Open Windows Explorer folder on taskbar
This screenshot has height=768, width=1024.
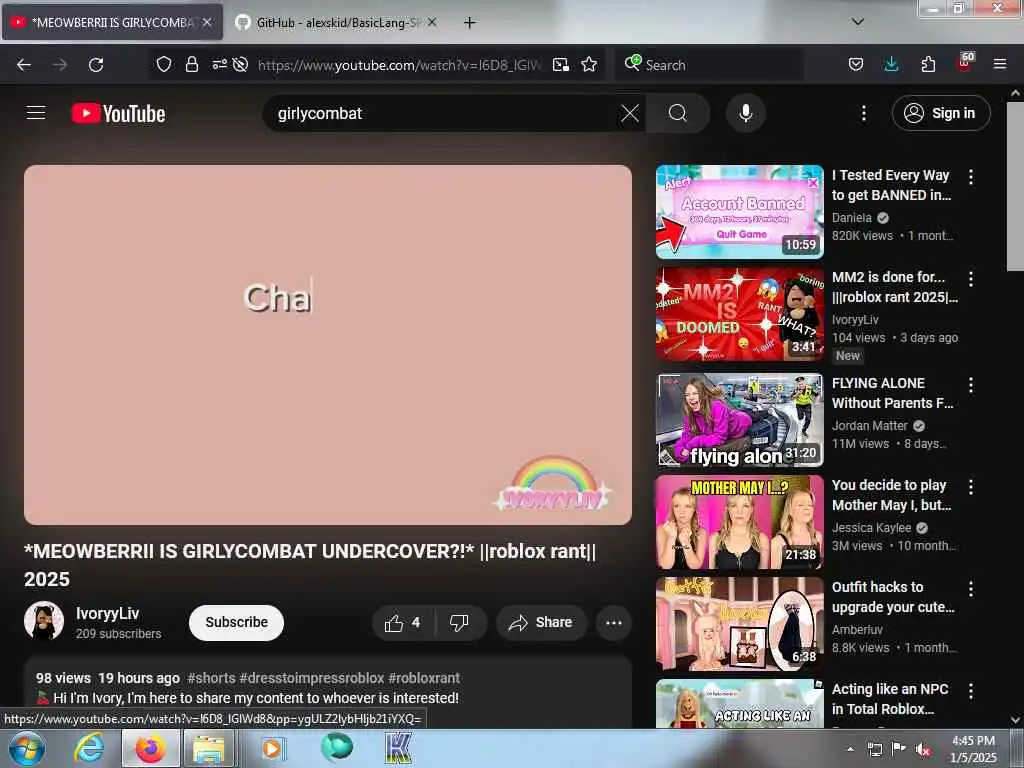click(x=208, y=749)
